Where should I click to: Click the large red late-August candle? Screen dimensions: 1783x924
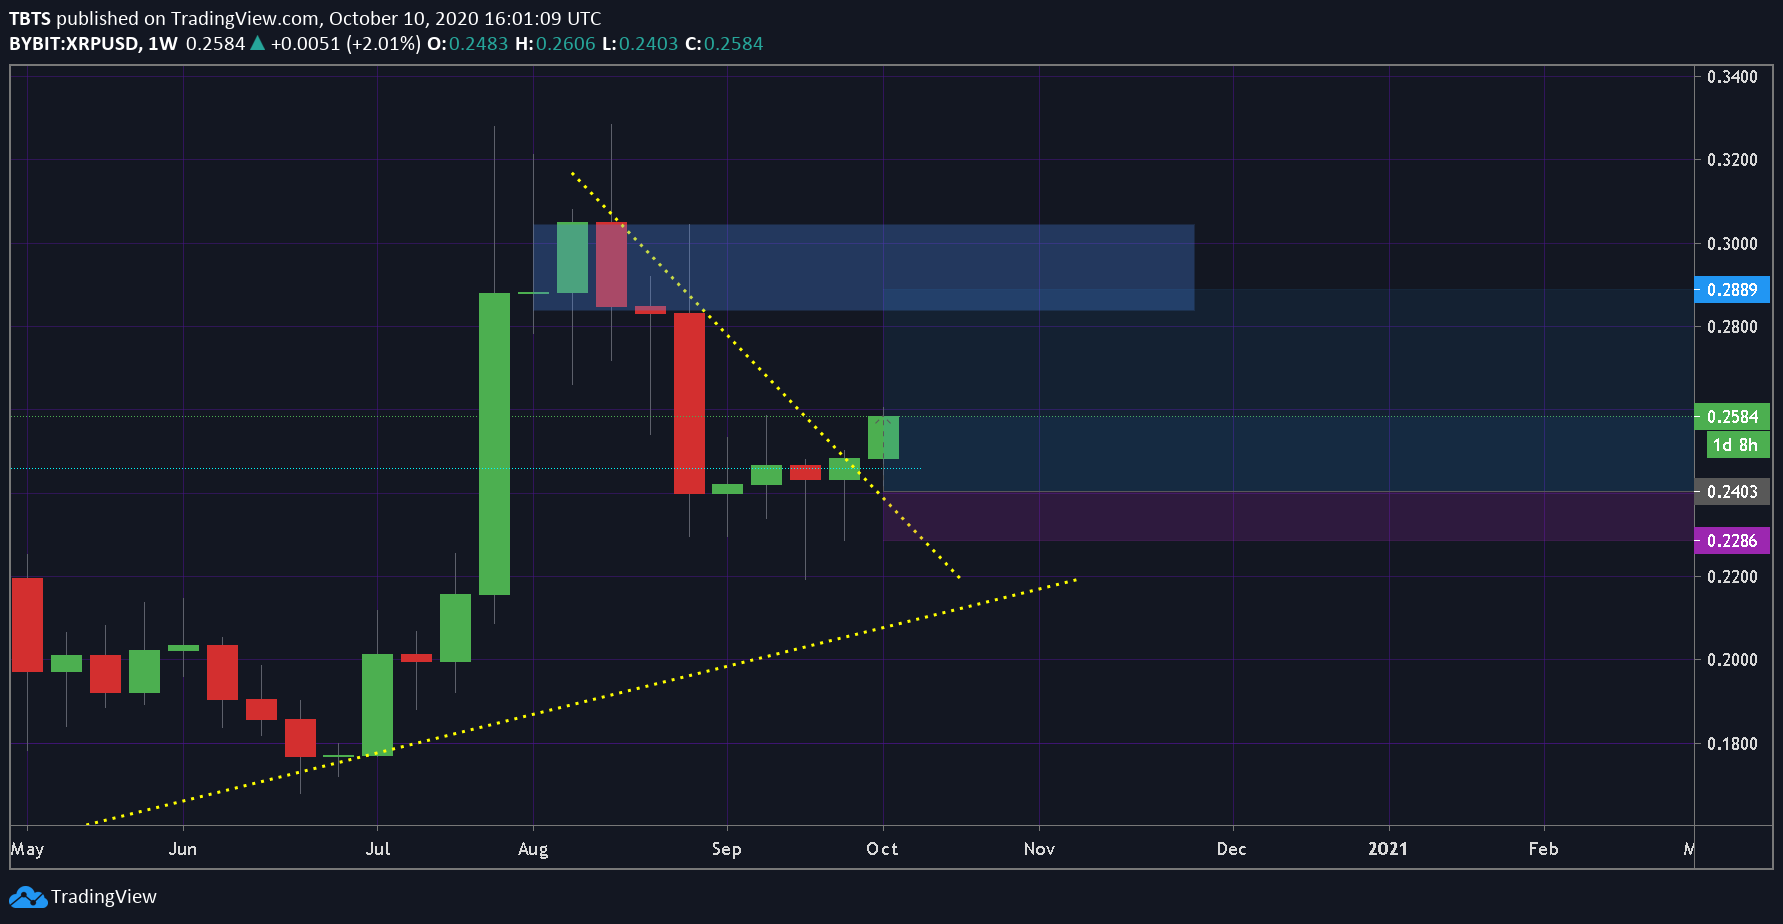(689, 403)
